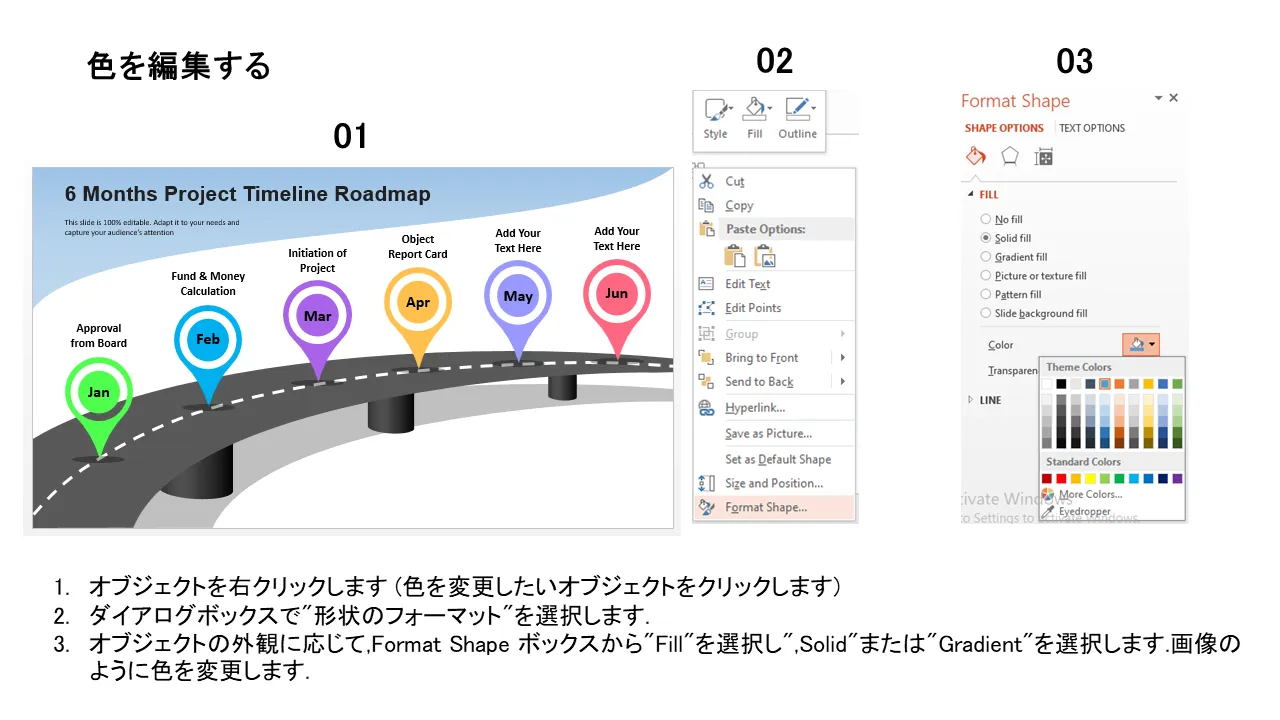Open the Size & Properties tab icon
This screenshot has width=1280, height=720.
click(x=1044, y=157)
